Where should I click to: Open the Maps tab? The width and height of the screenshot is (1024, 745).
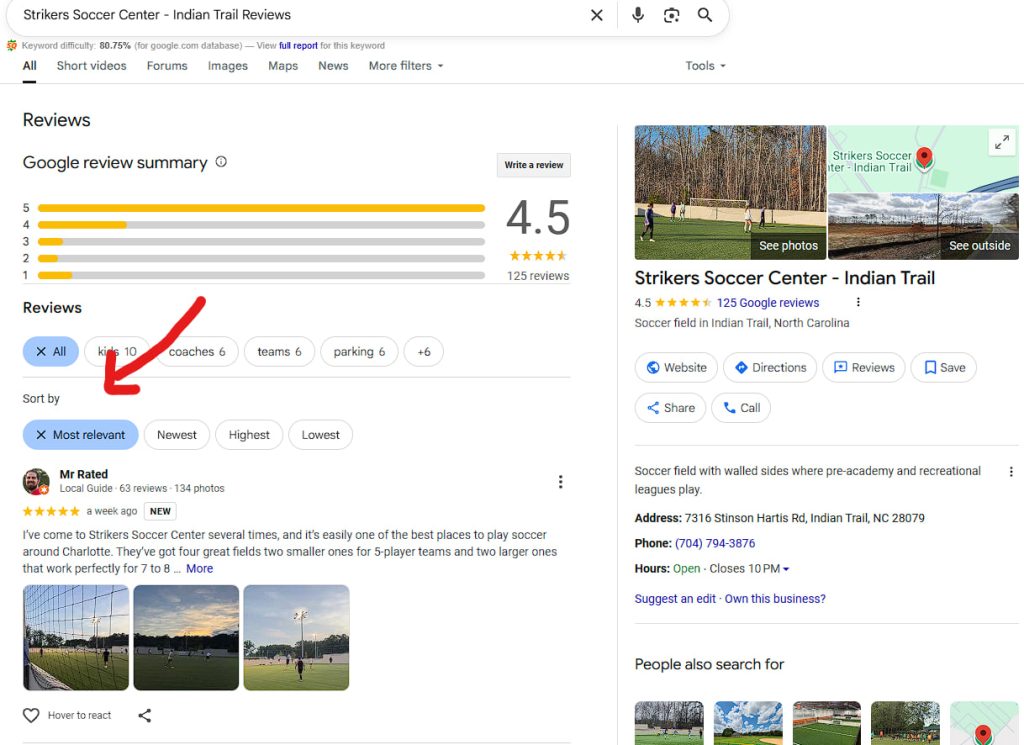point(283,66)
